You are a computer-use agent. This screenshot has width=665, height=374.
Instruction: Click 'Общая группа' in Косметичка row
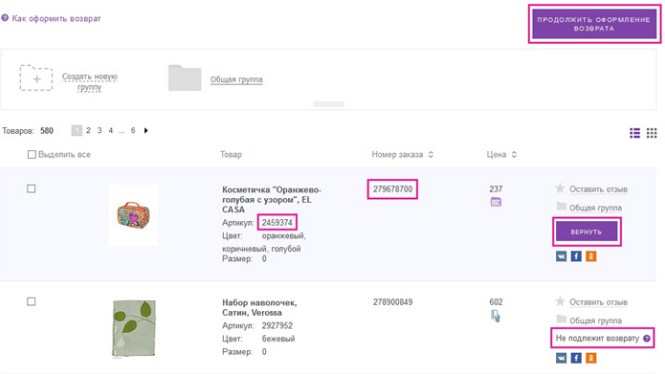click(595, 208)
